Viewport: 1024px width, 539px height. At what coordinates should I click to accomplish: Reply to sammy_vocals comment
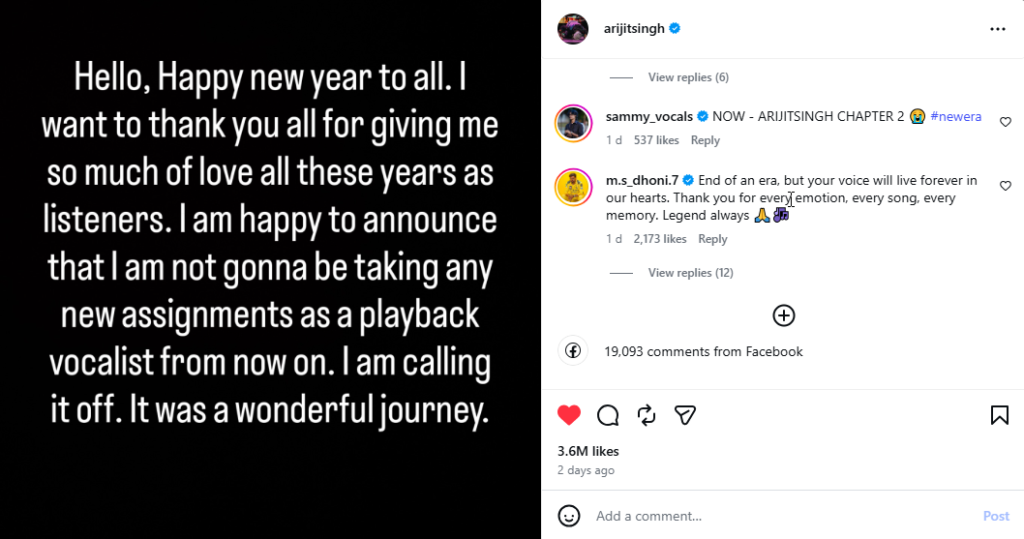[705, 141]
